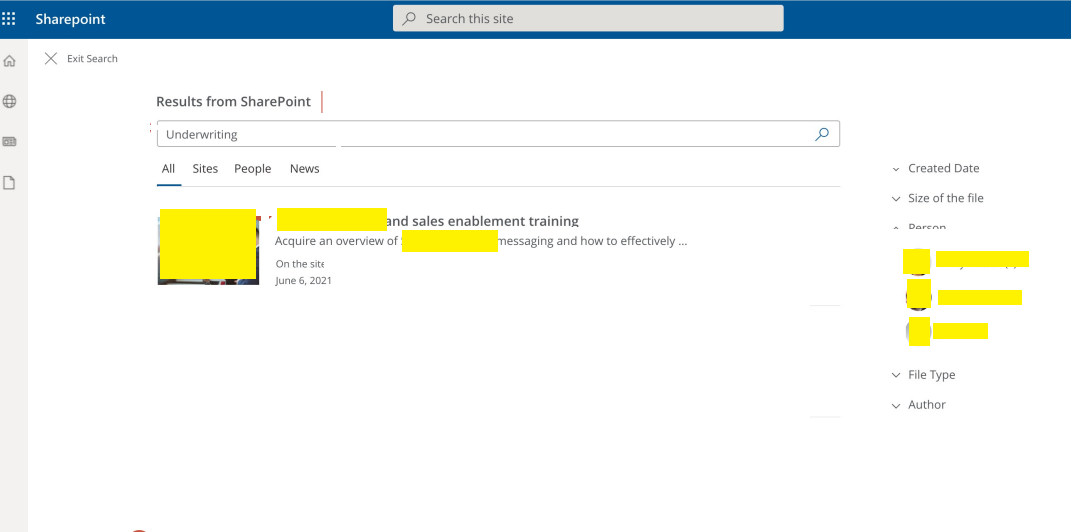Viewport: 1071px width, 532px height.
Task: Switch to the People tab
Action: click(x=253, y=169)
